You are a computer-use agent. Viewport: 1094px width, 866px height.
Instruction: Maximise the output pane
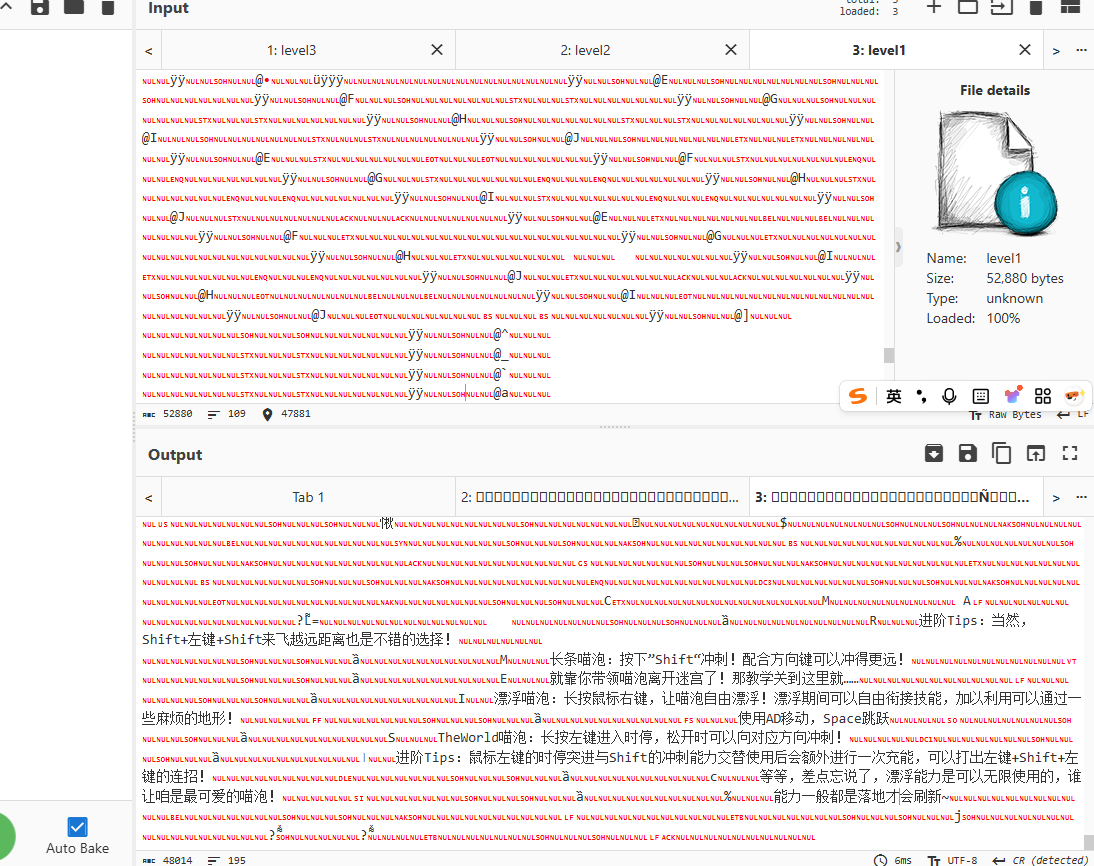1070,454
